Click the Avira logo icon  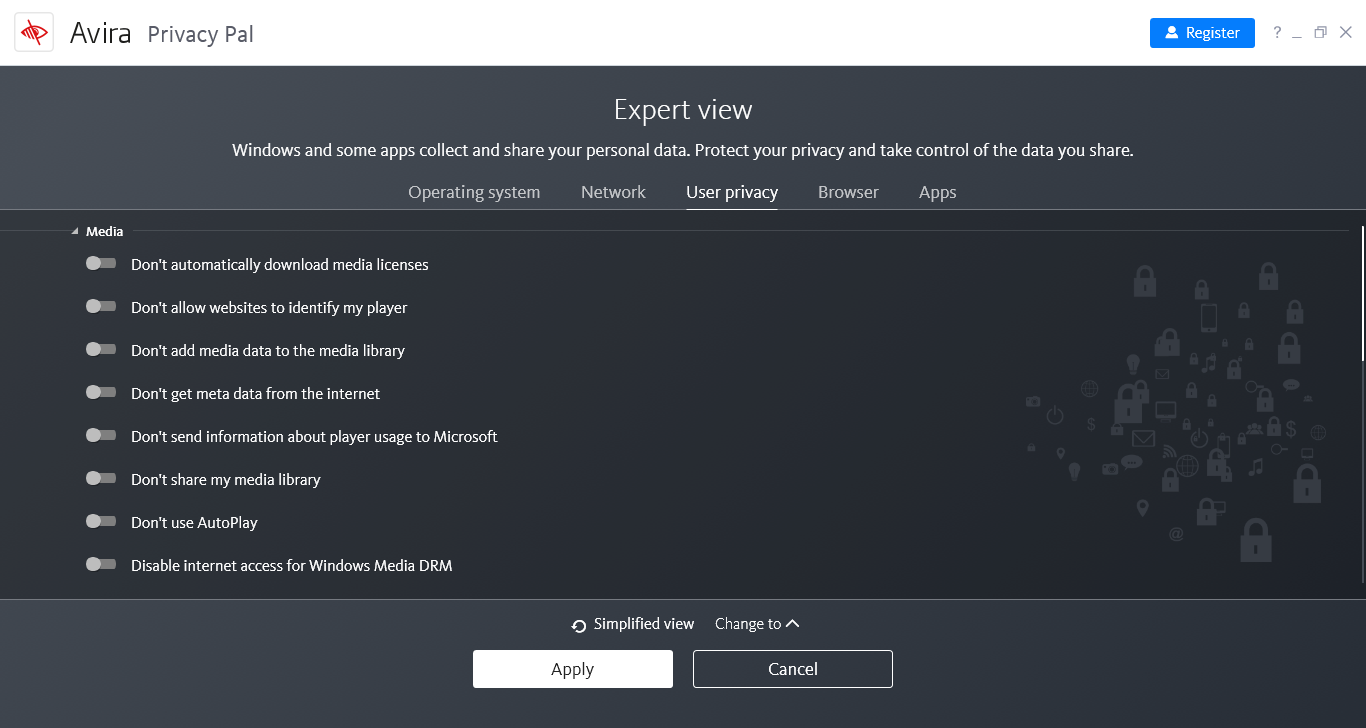pyautogui.click(x=34, y=33)
